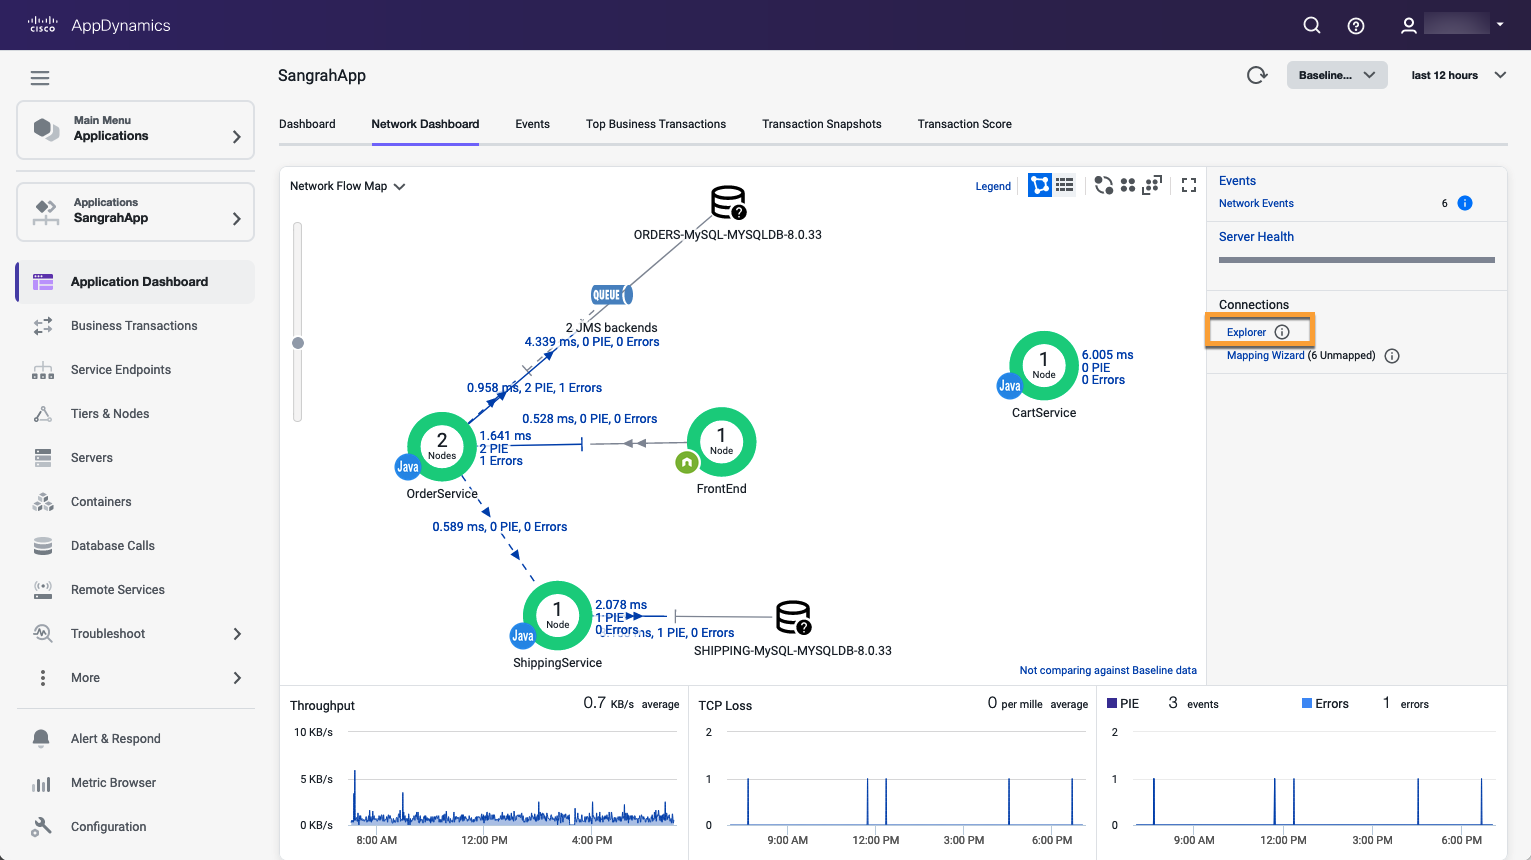Viewport: 1531px width, 860px height.
Task: Apply the circular layout icon
Action: [x=1104, y=185]
